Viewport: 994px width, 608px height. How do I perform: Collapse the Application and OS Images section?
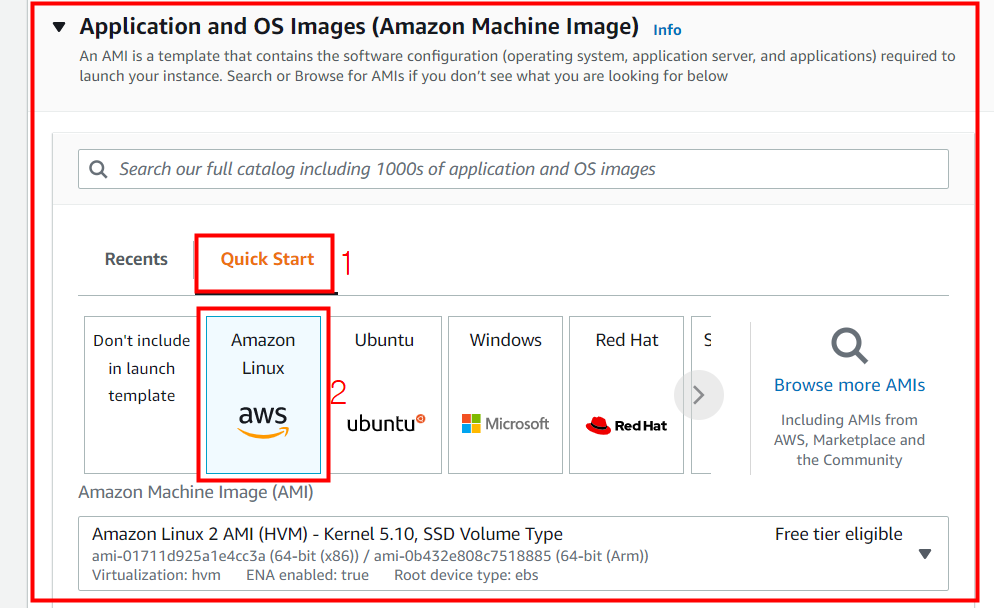pos(60,27)
